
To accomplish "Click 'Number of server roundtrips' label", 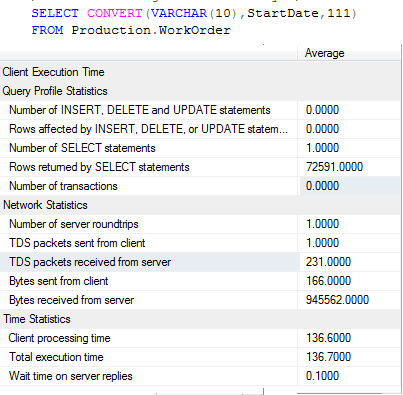I will pyautogui.click(x=74, y=224).
